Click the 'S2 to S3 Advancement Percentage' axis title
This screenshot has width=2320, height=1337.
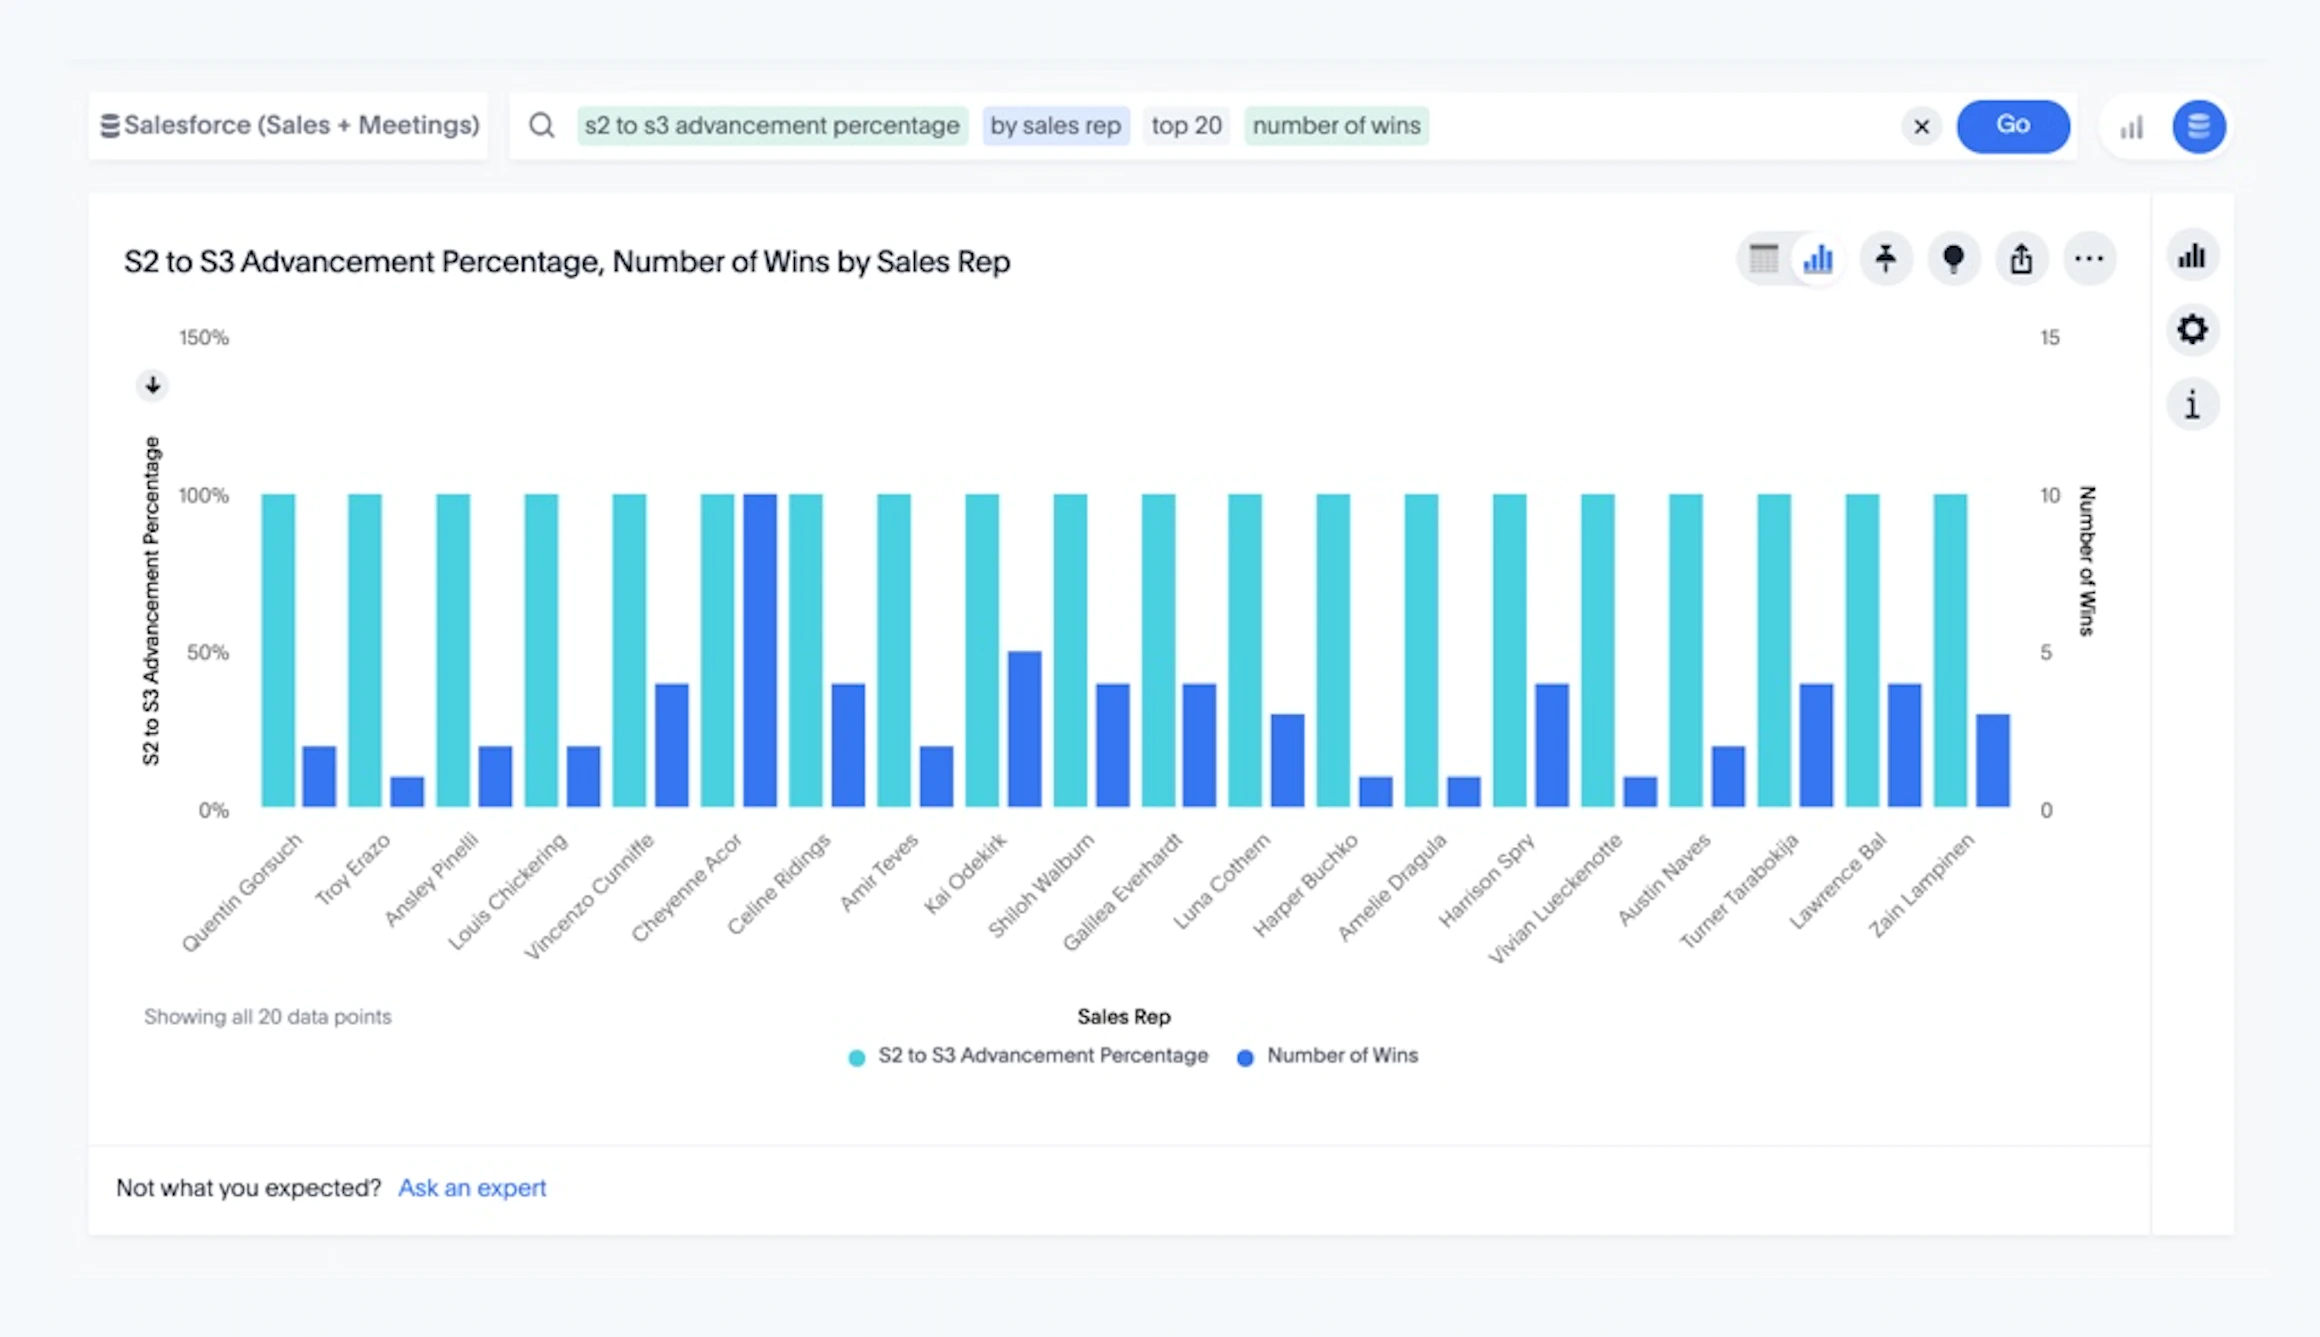tap(151, 601)
